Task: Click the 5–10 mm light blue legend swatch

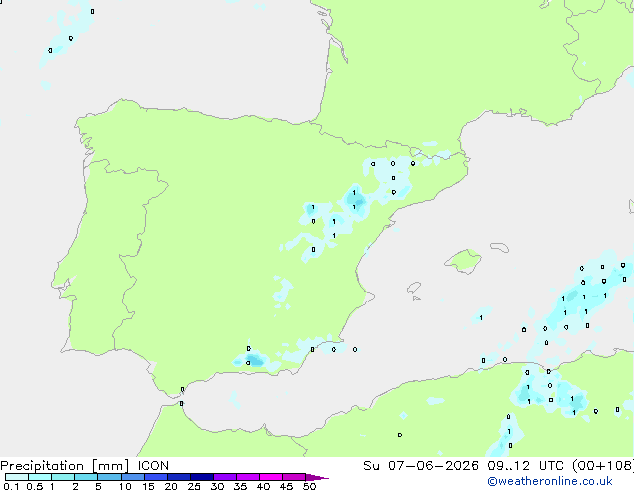Action: point(110,477)
